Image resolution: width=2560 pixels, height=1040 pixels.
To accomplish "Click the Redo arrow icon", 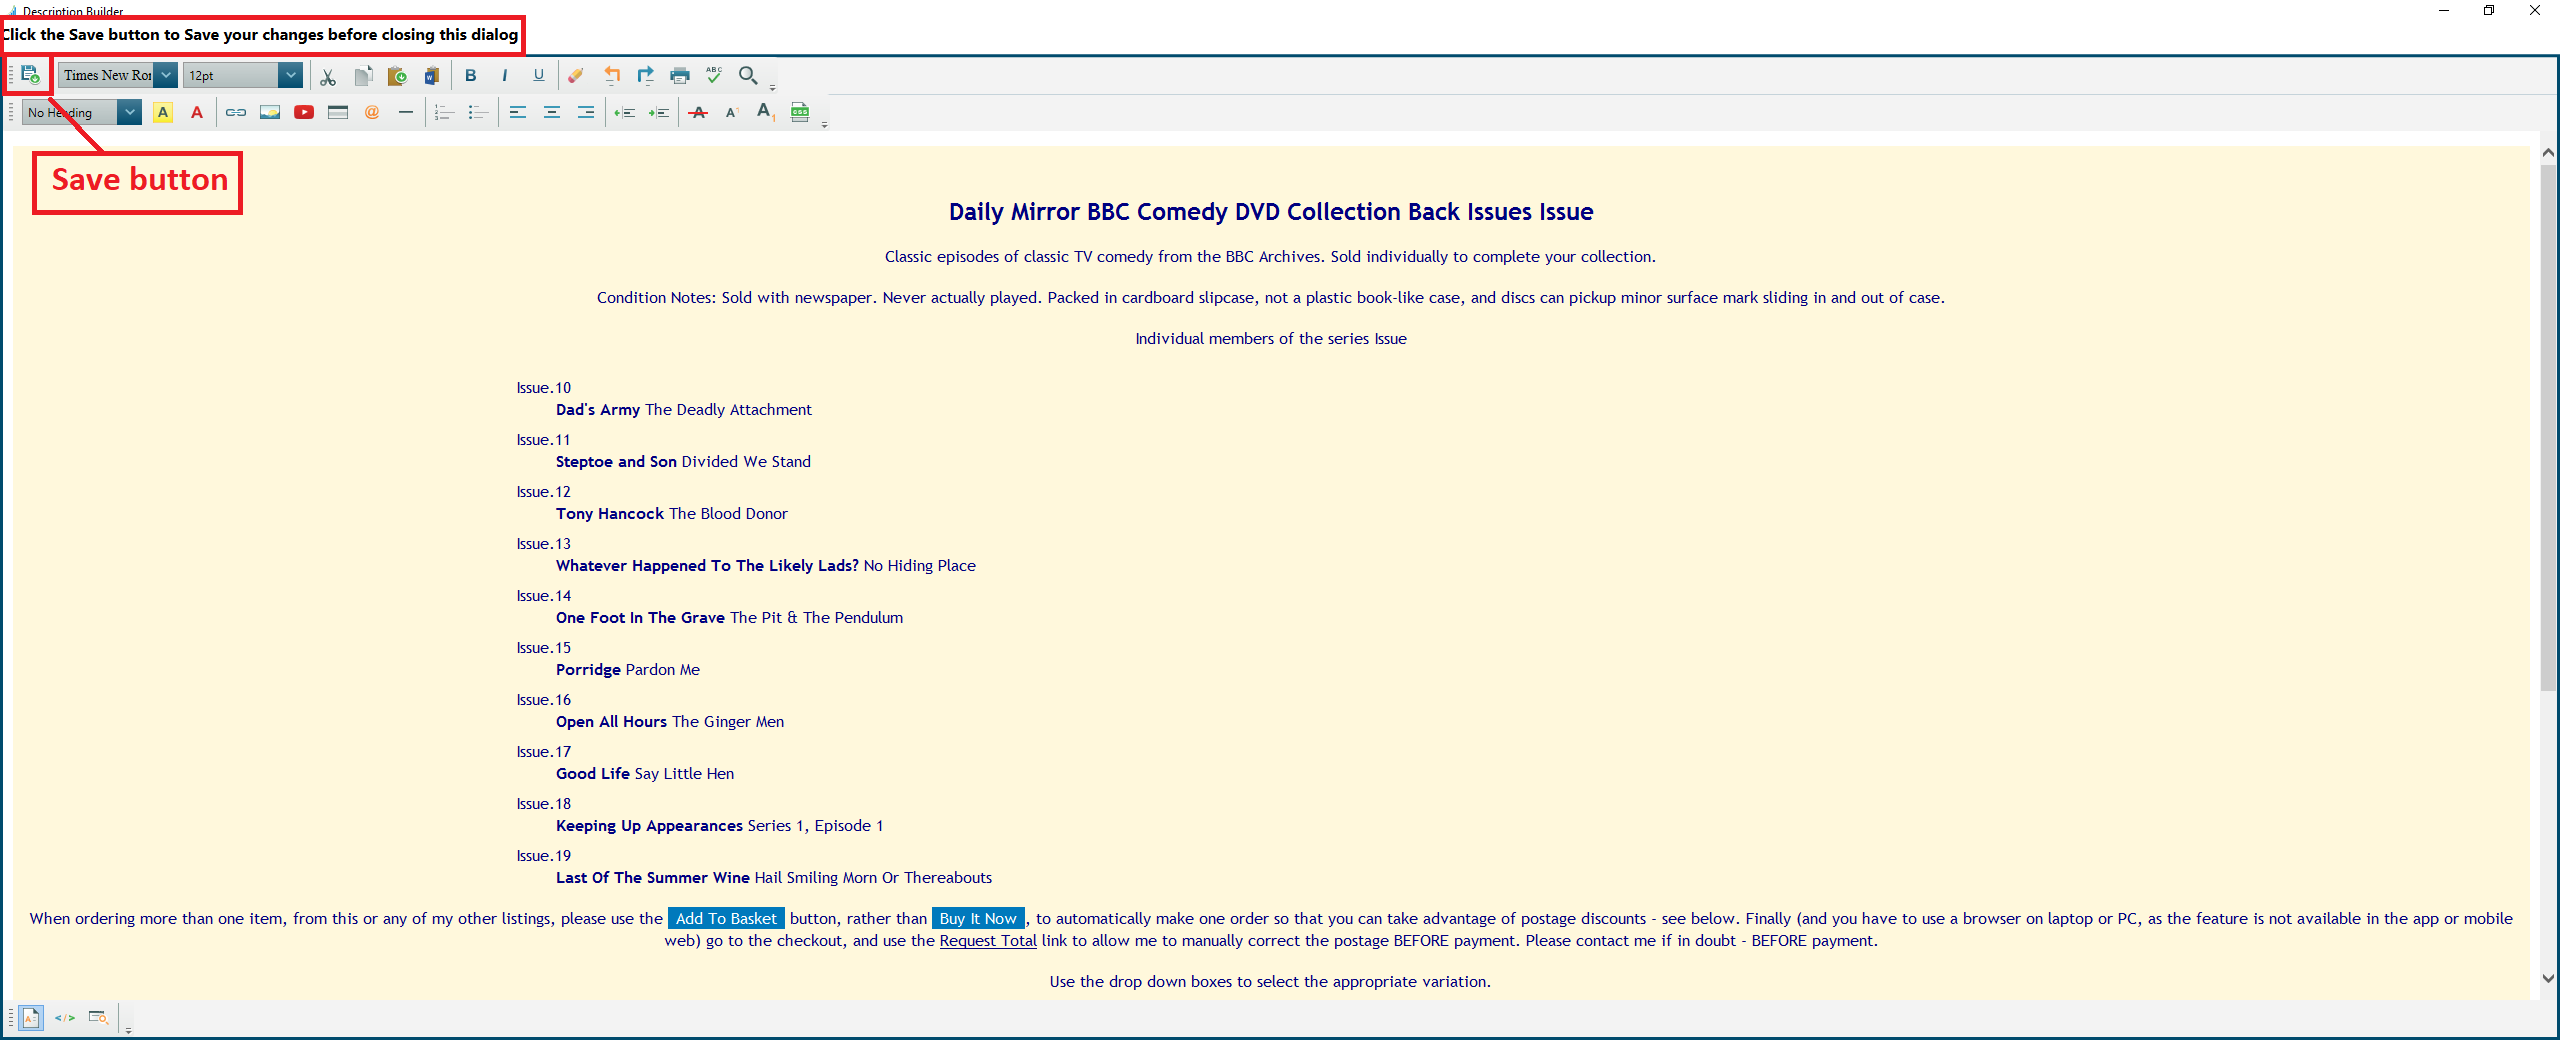I will pos(646,76).
